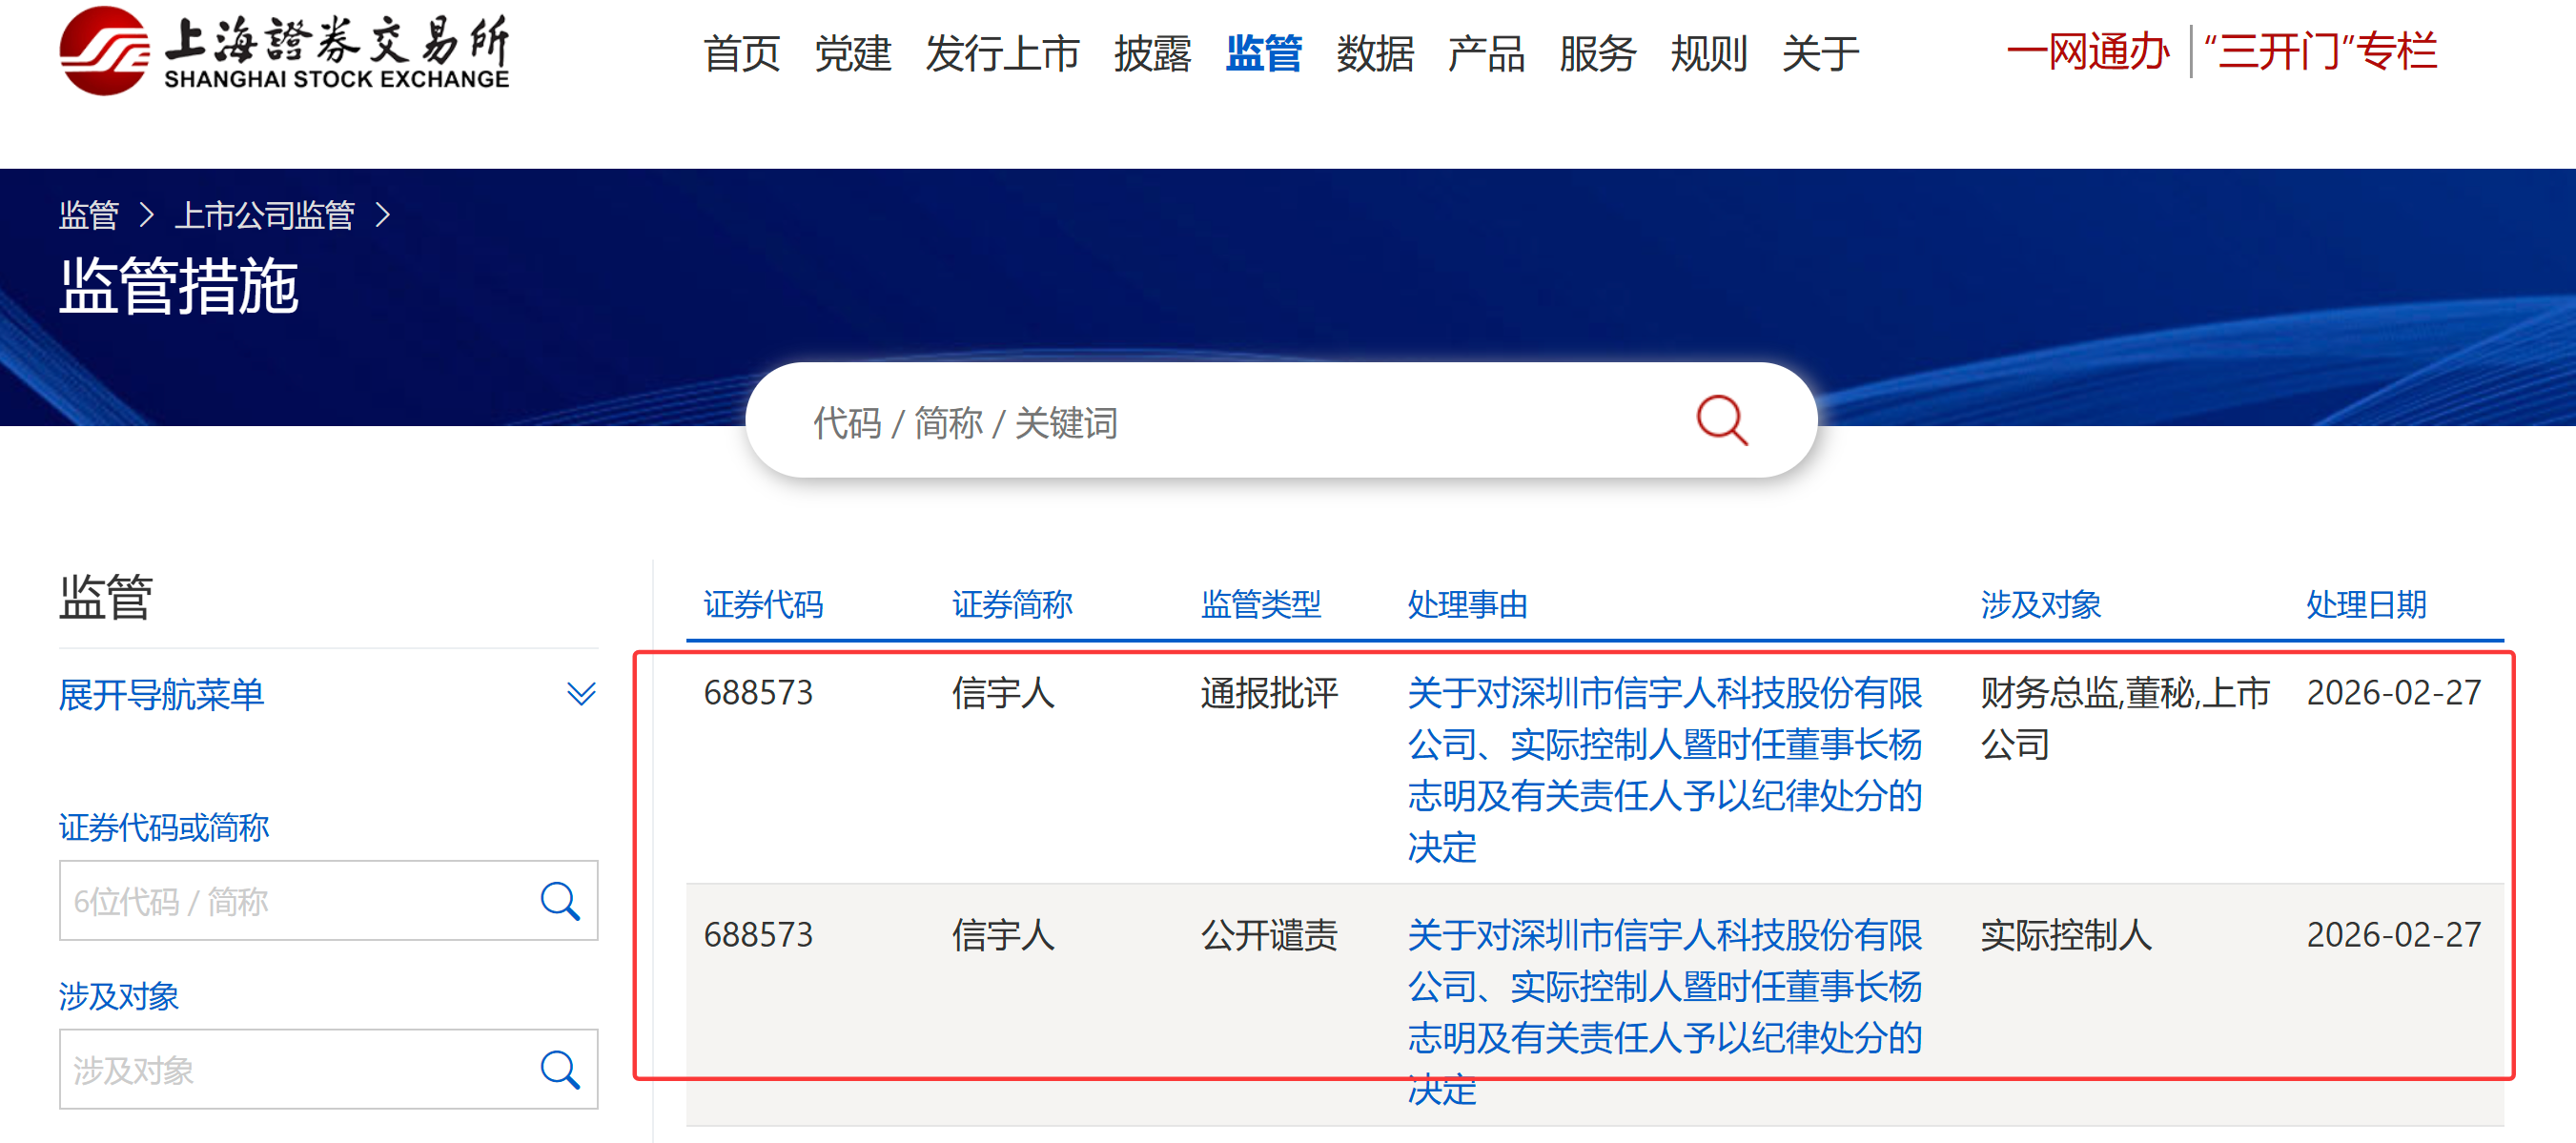
Task: Sort by 处理日期 column header
Action: point(2365,604)
